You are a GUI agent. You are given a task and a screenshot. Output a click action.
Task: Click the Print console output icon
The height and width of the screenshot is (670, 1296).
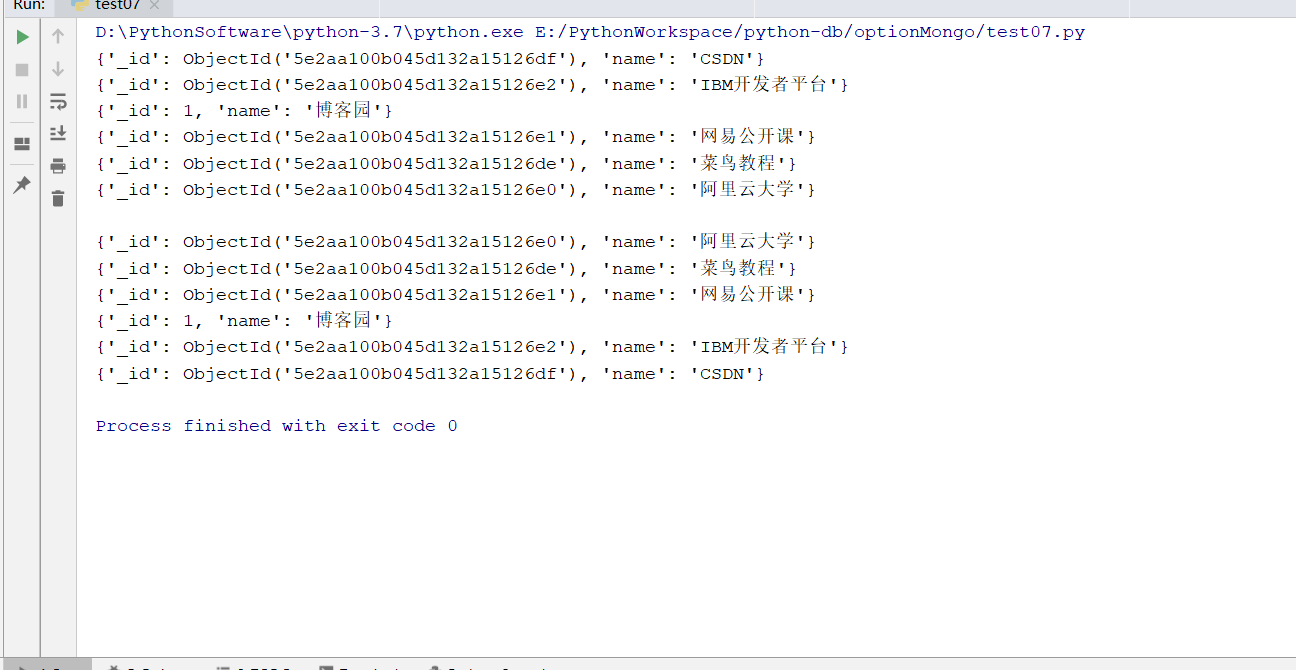(58, 166)
